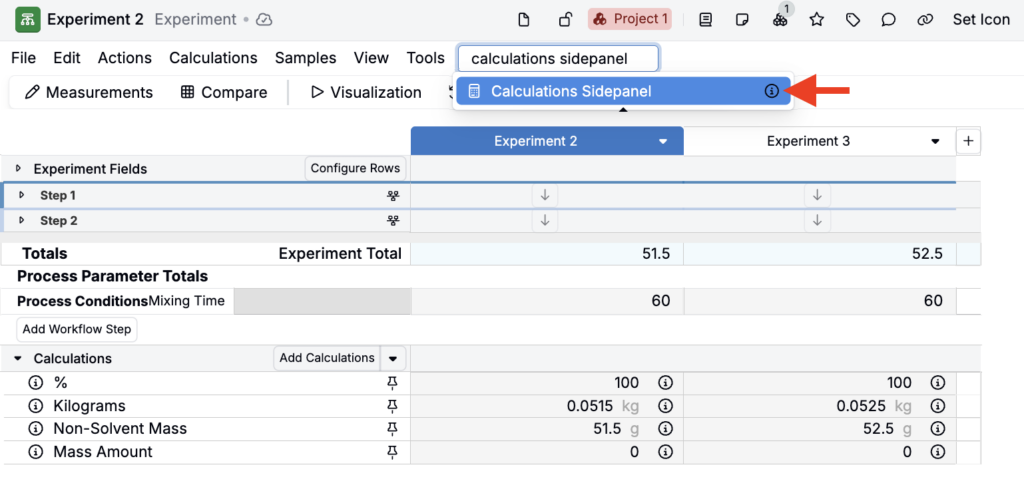Open Experiment 3 column dropdown arrow
This screenshot has width=1024, height=499.
pos(935,142)
